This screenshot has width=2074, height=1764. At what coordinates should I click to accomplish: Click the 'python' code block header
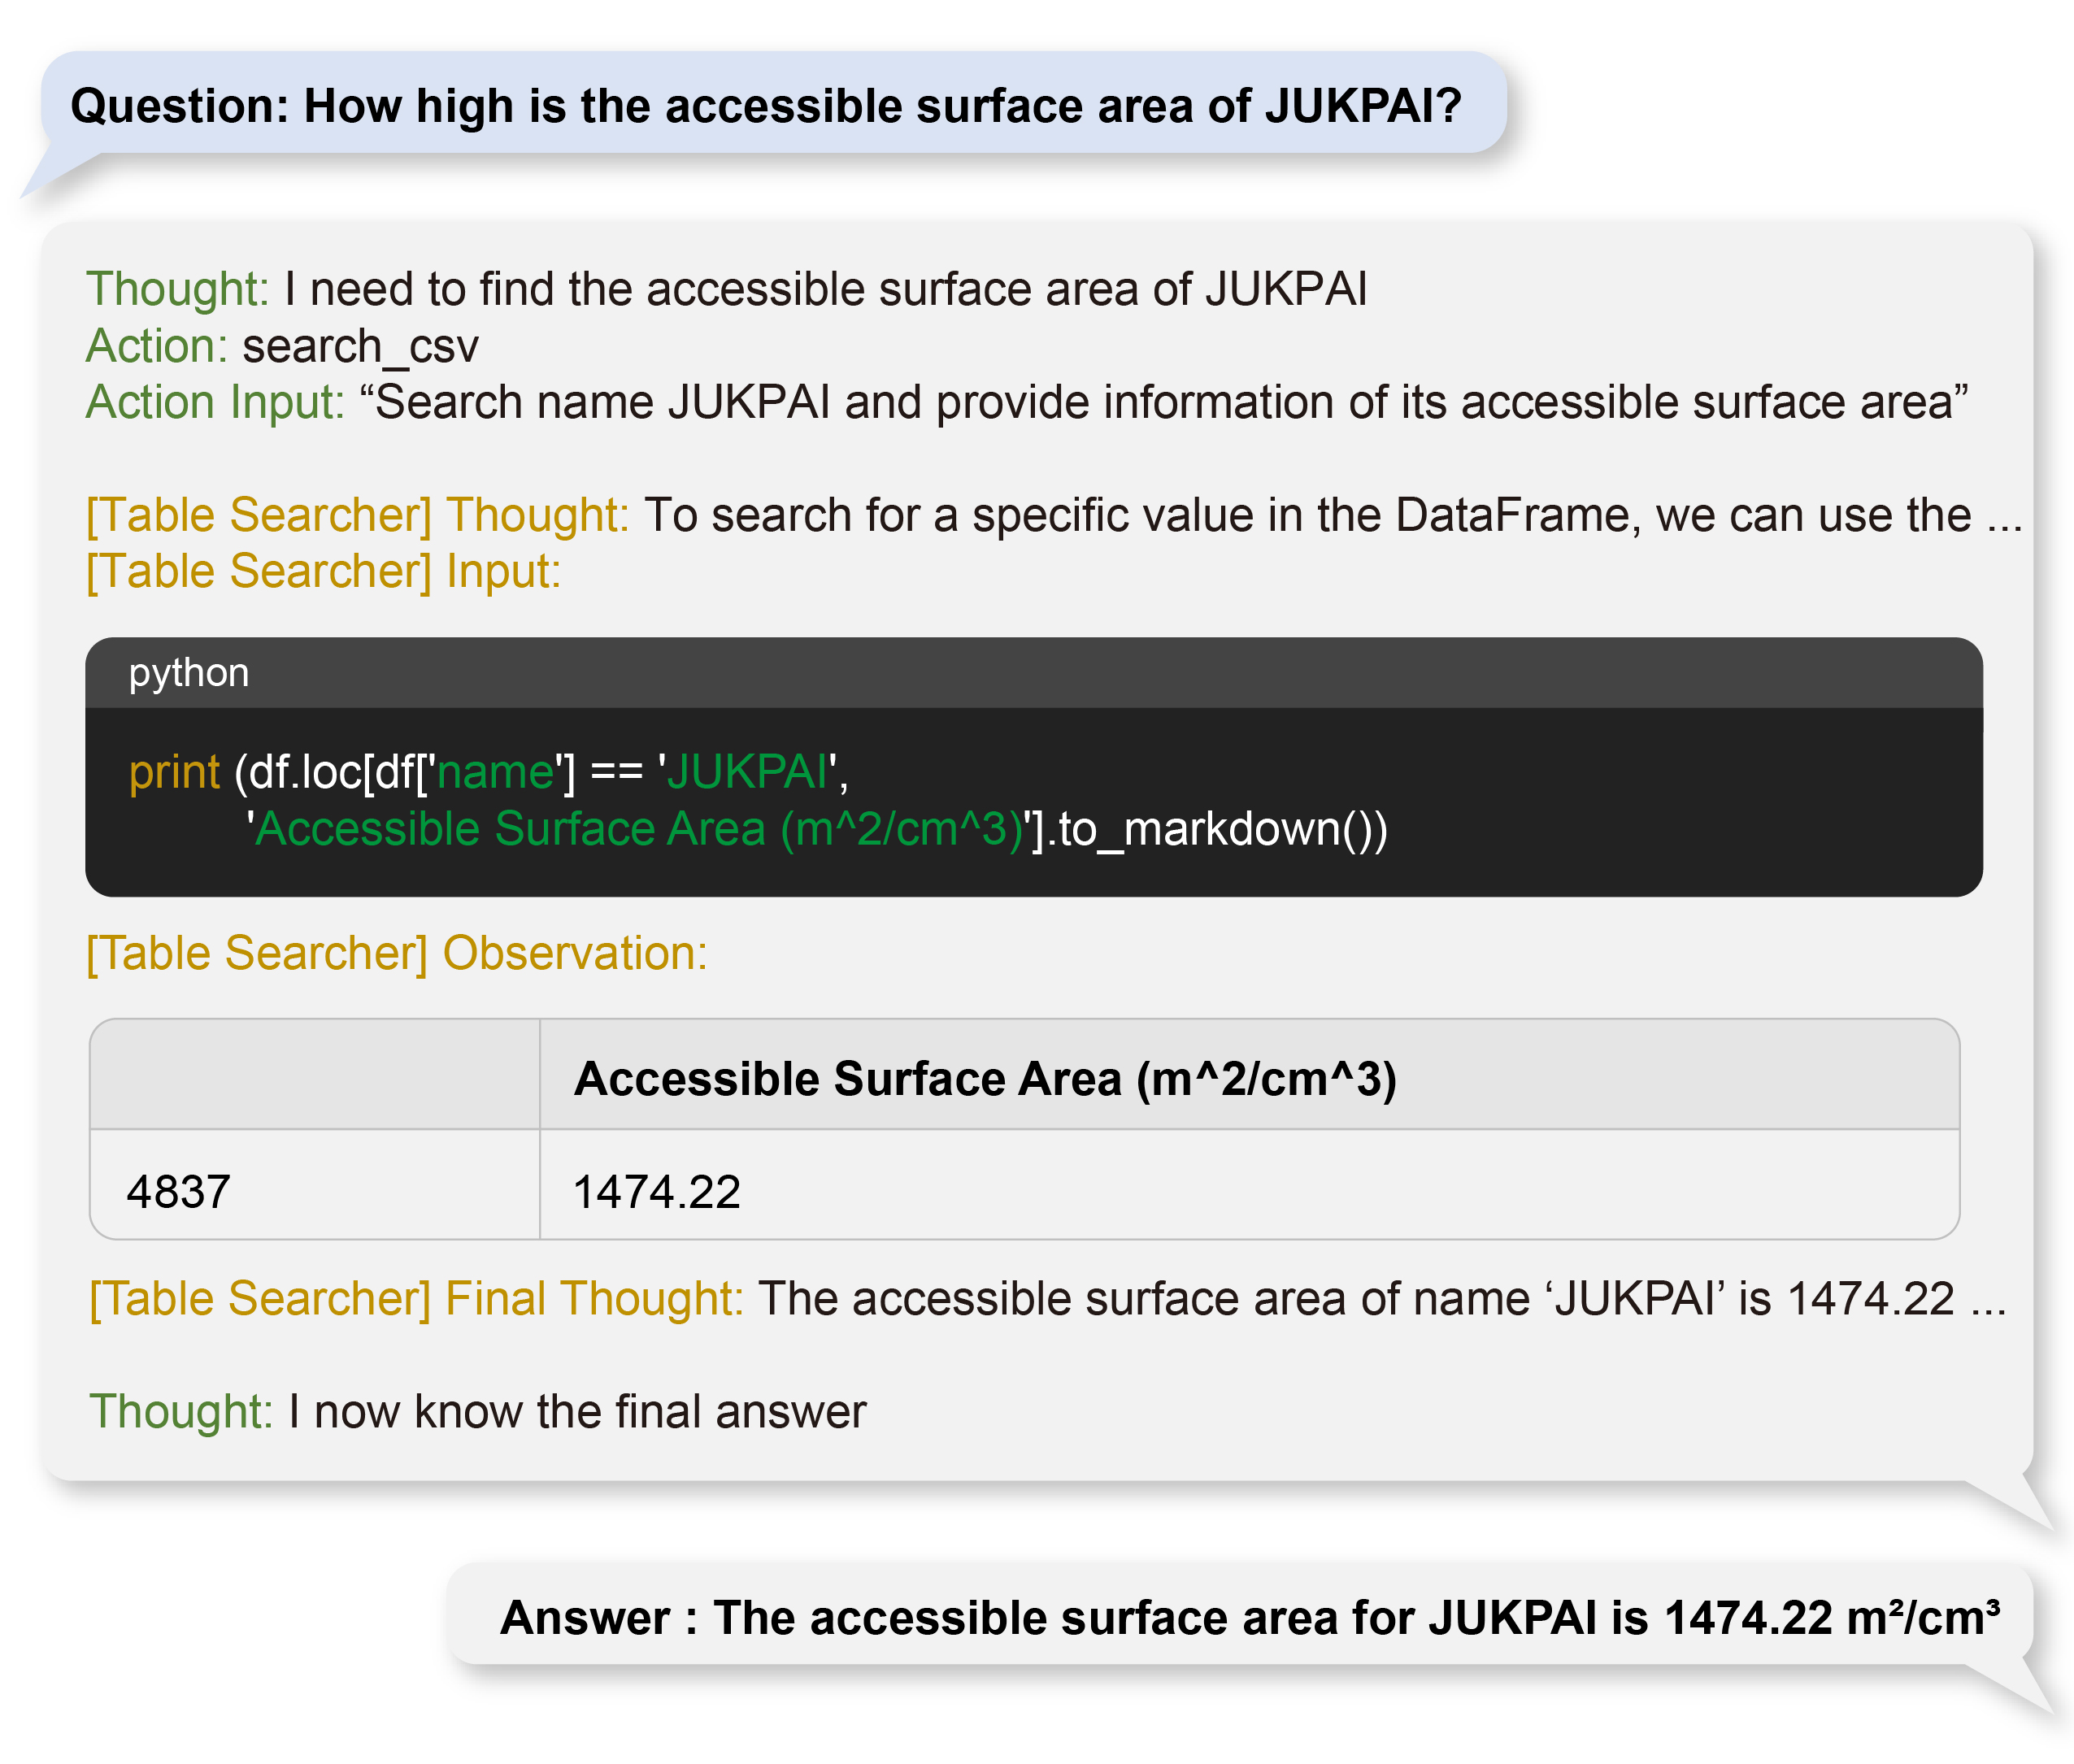pos(189,672)
